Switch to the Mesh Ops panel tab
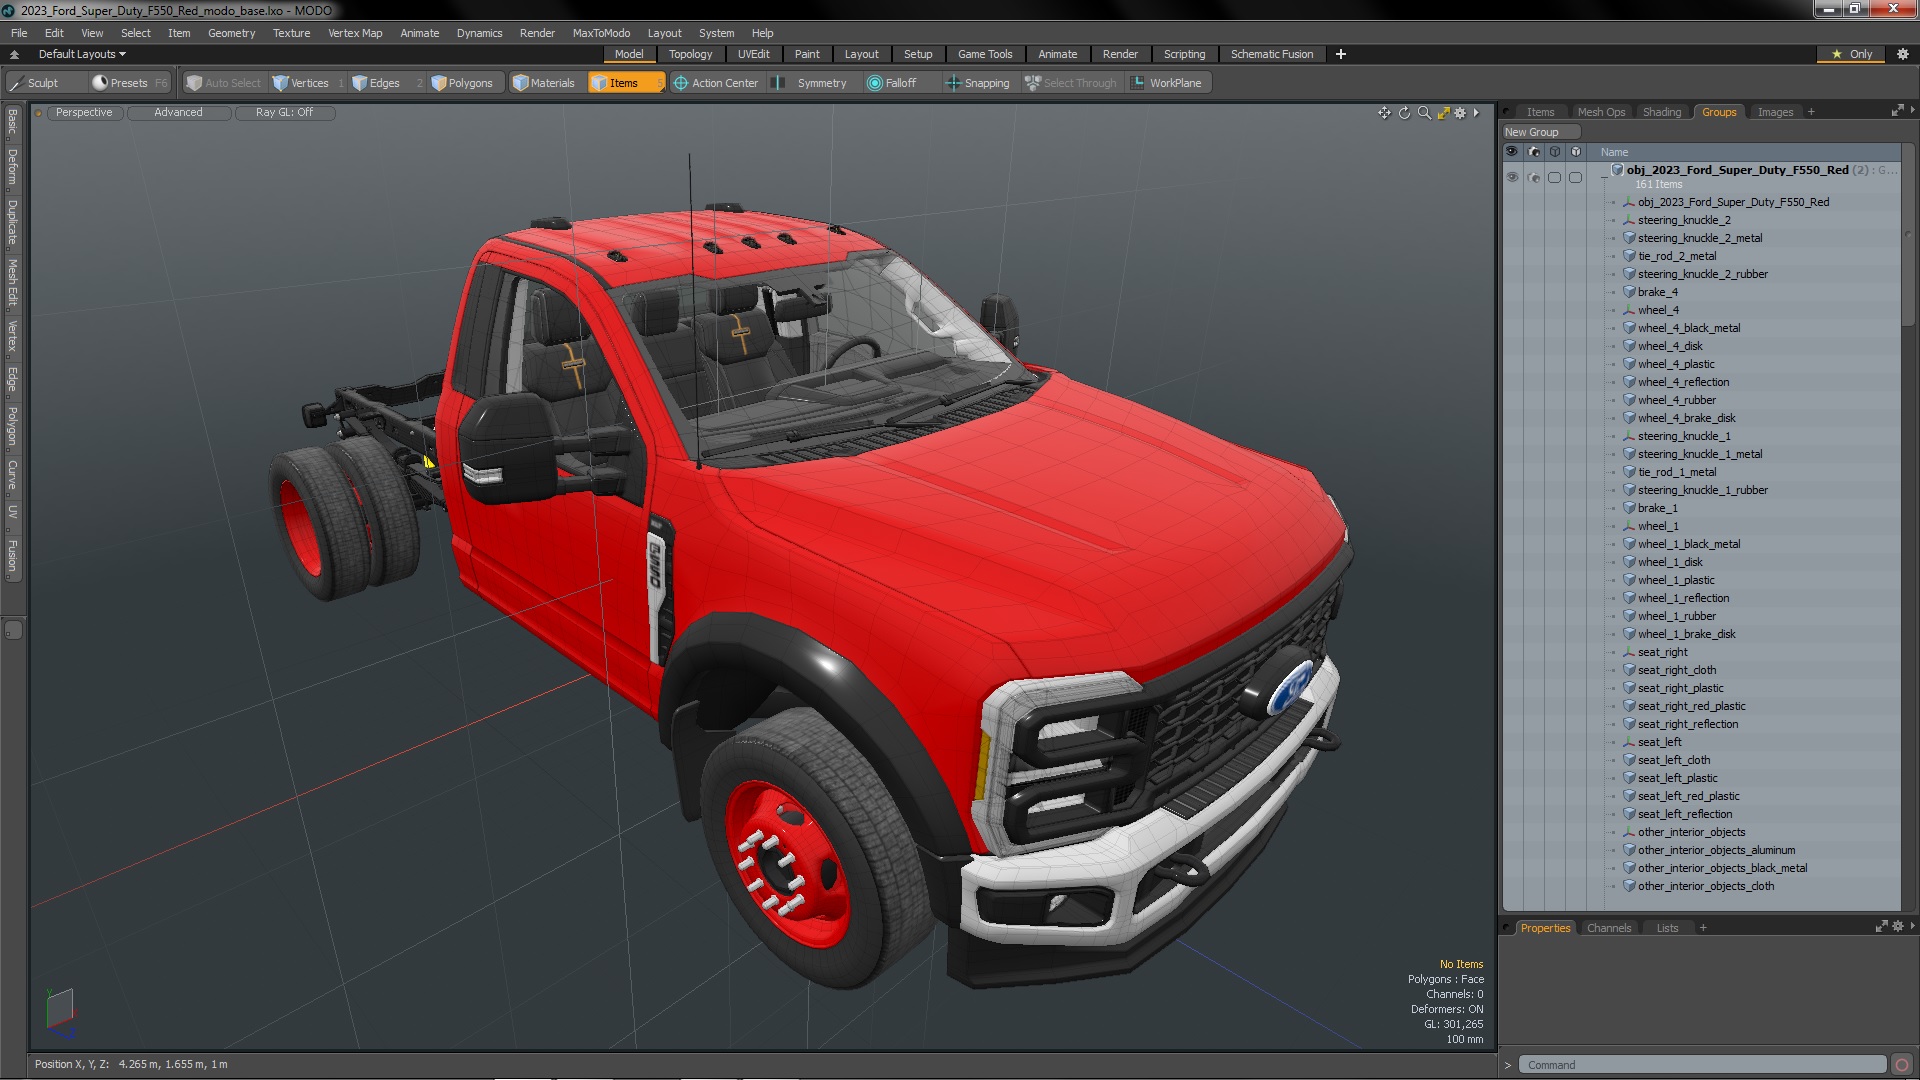Viewport: 1920px width, 1080px height. (1601, 112)
